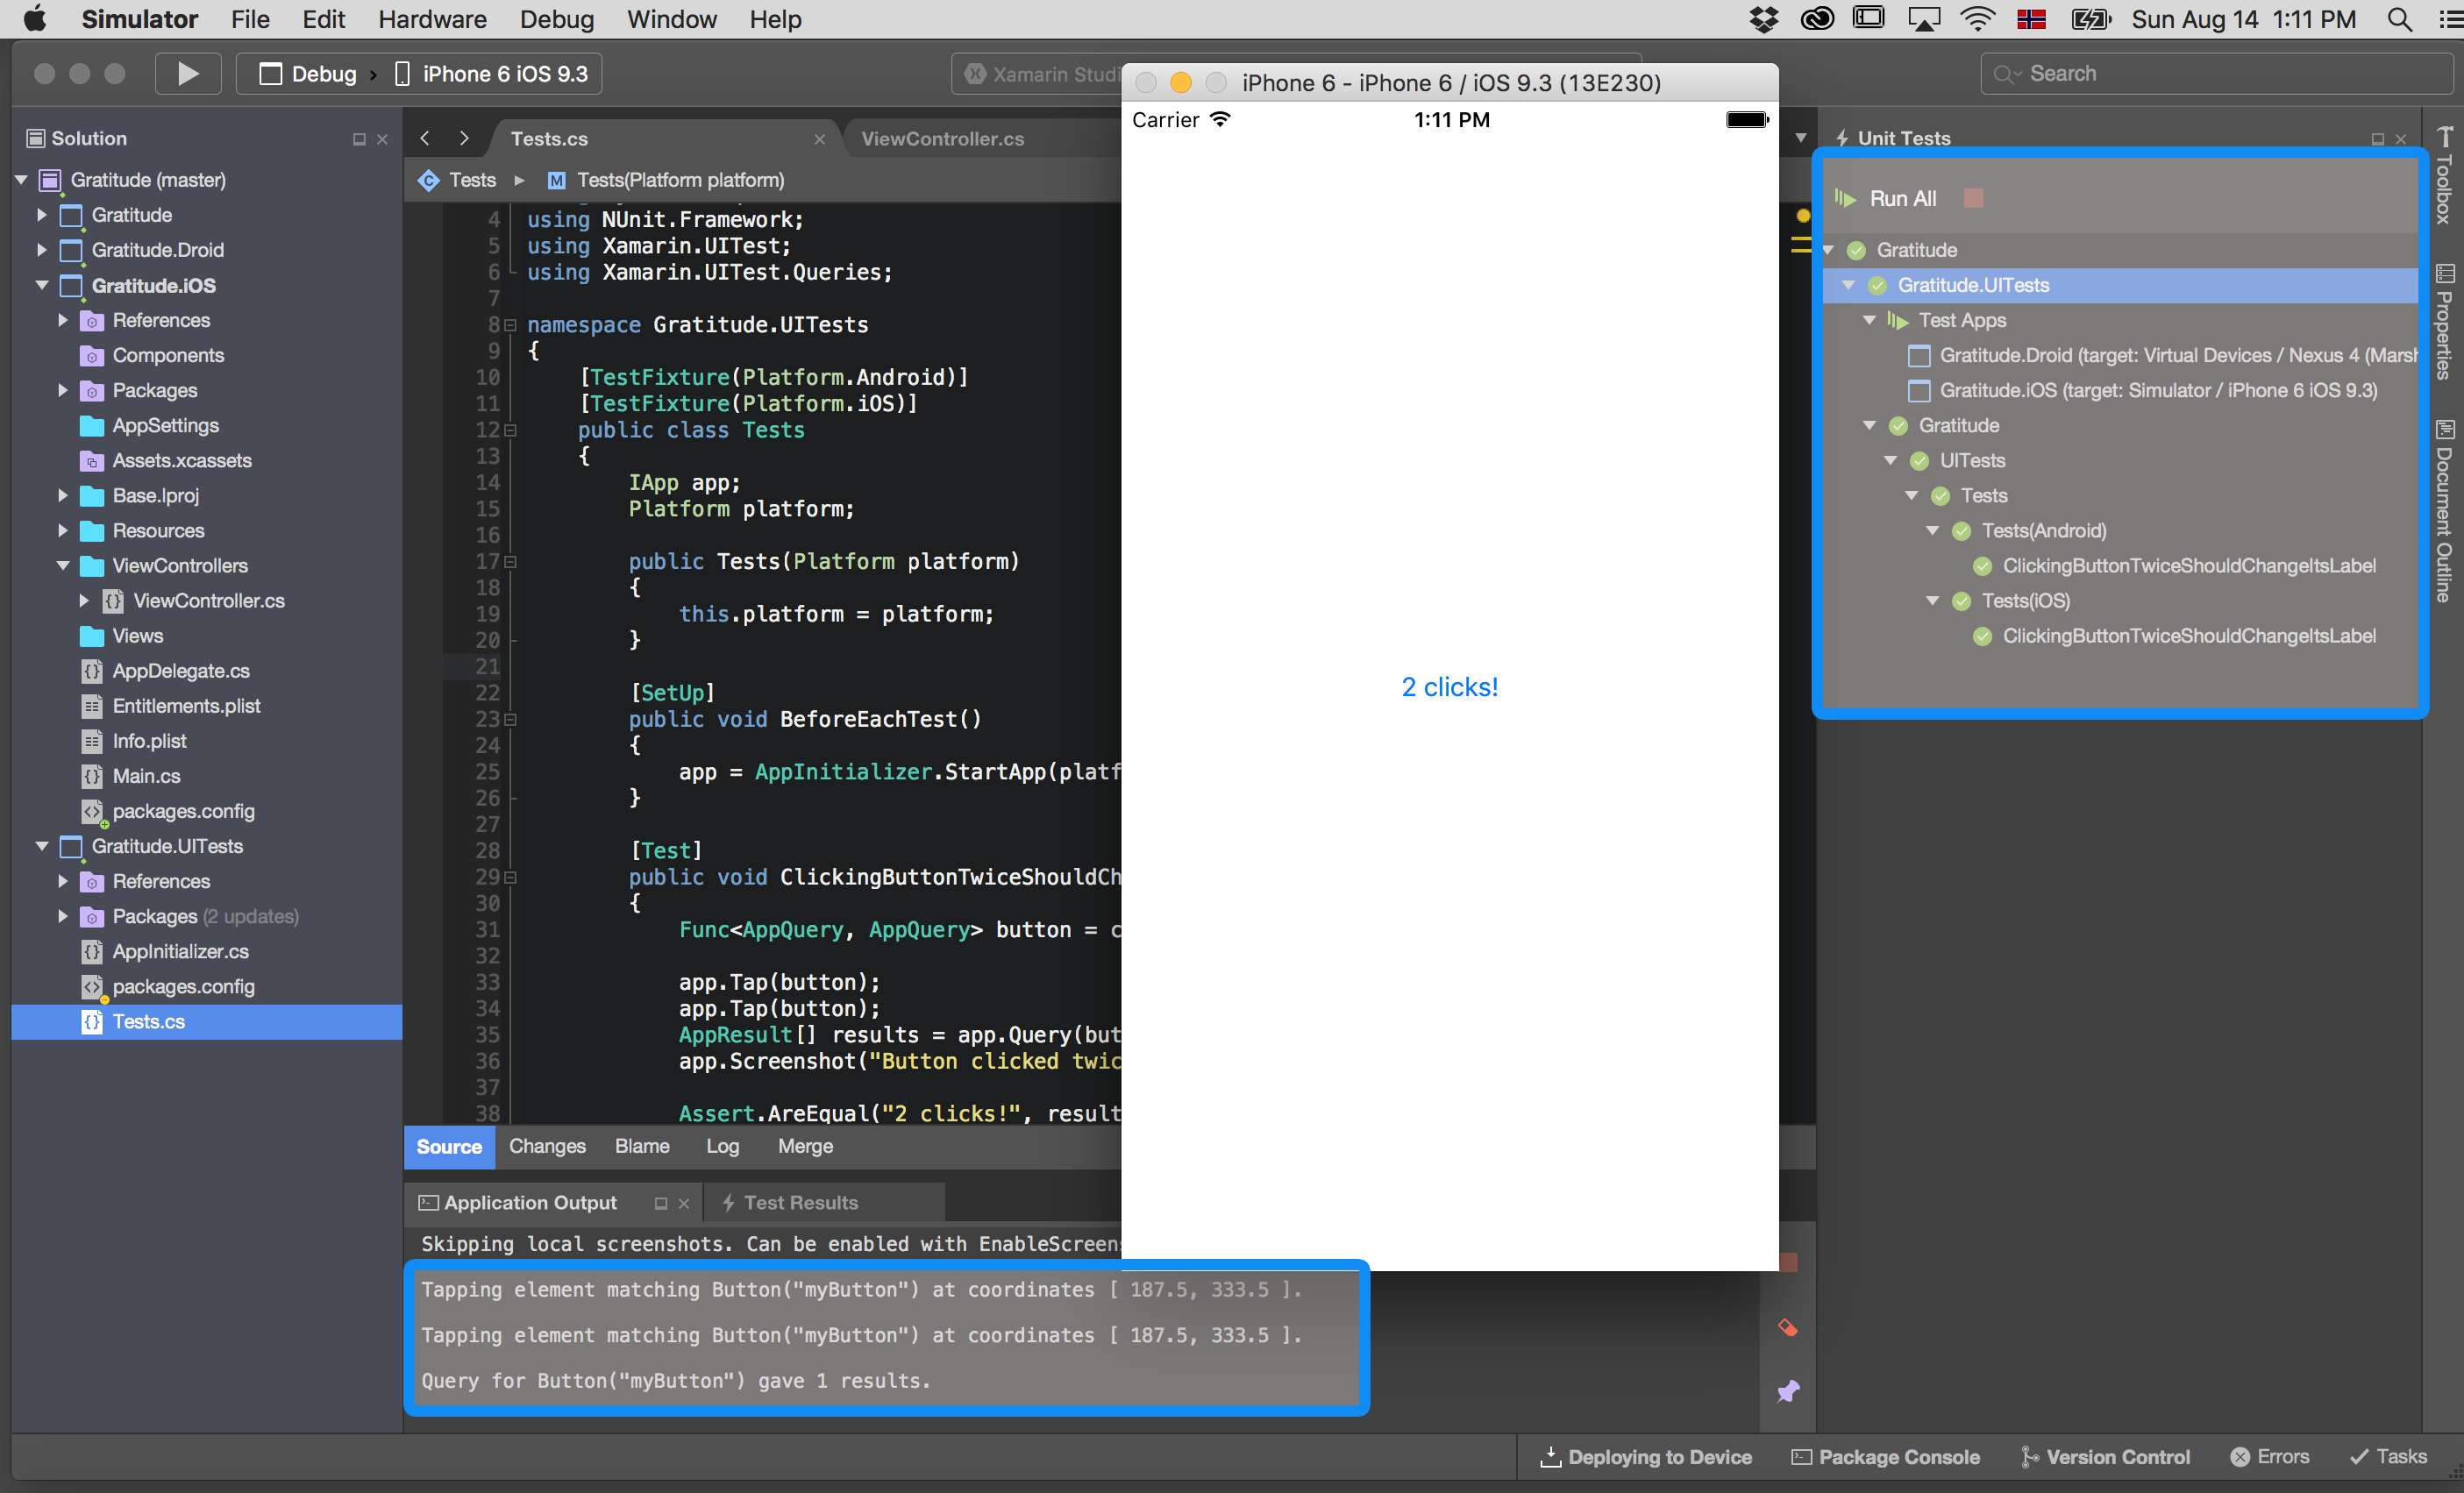Click the code fold marker at line 17

tap(510, 561)
